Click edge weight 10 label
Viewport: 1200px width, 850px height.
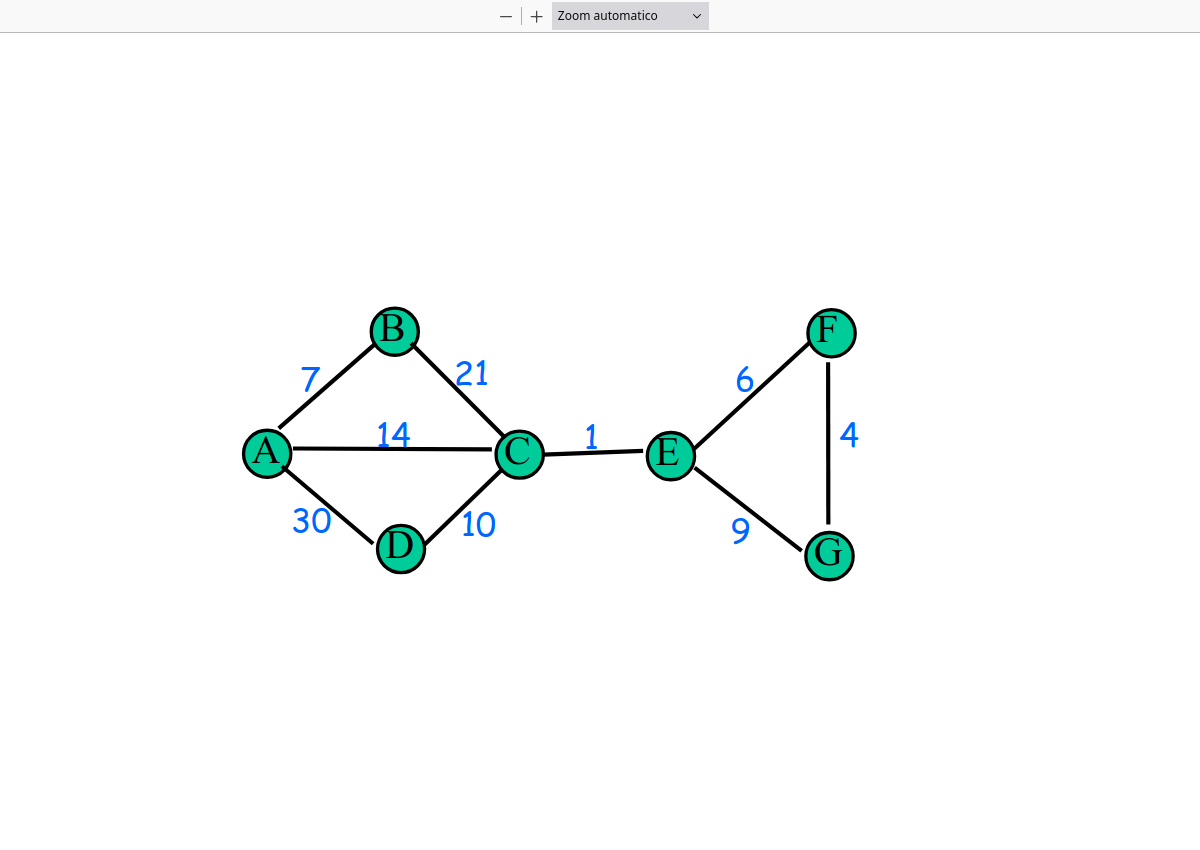(478, 525)
